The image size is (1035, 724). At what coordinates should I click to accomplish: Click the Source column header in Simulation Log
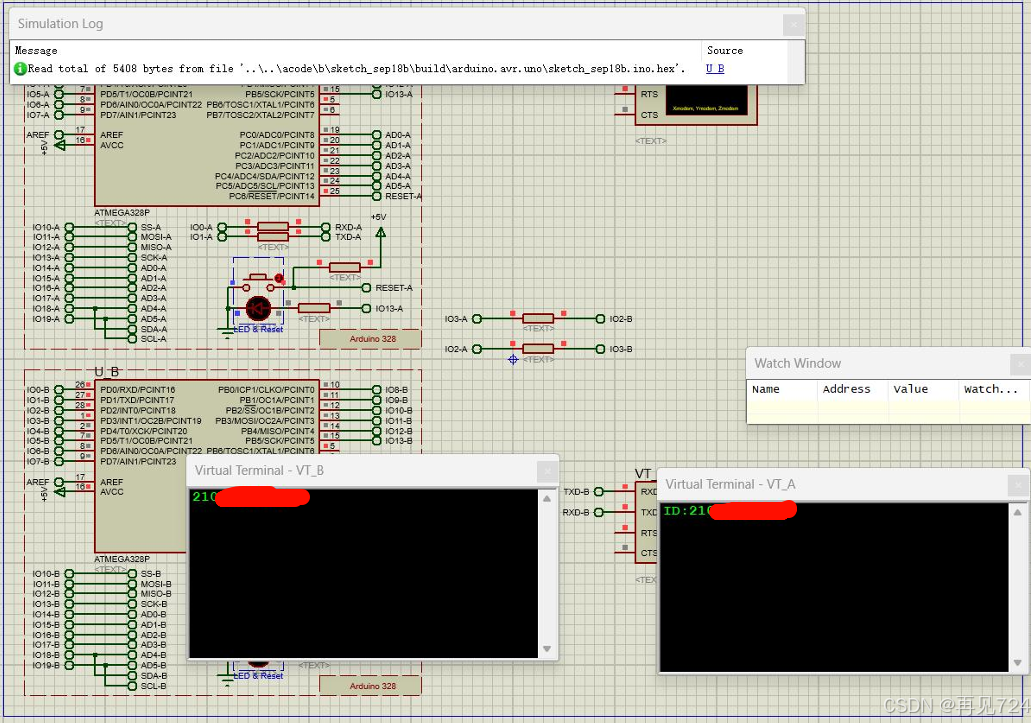tap(725, 51)
